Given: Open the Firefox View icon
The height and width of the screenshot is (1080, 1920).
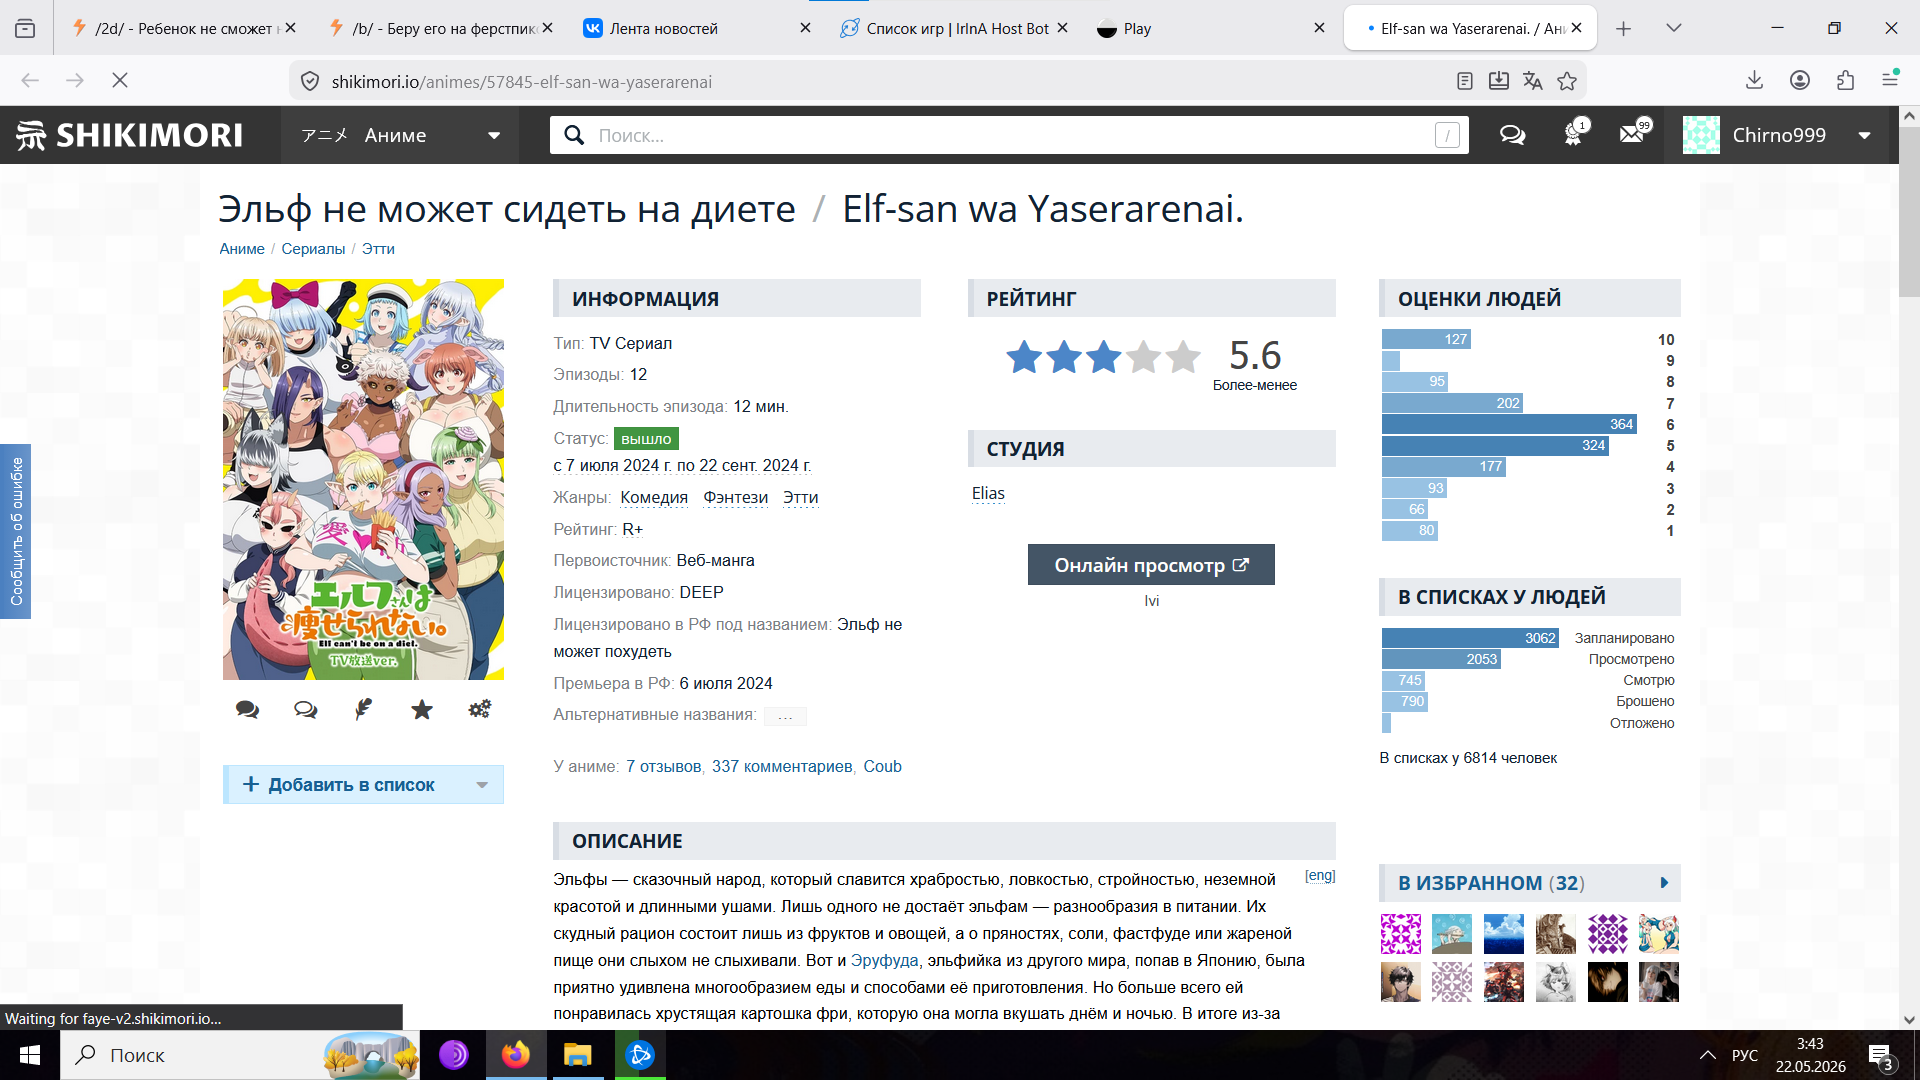Looking at the screenshot, I should pos(25,29).
